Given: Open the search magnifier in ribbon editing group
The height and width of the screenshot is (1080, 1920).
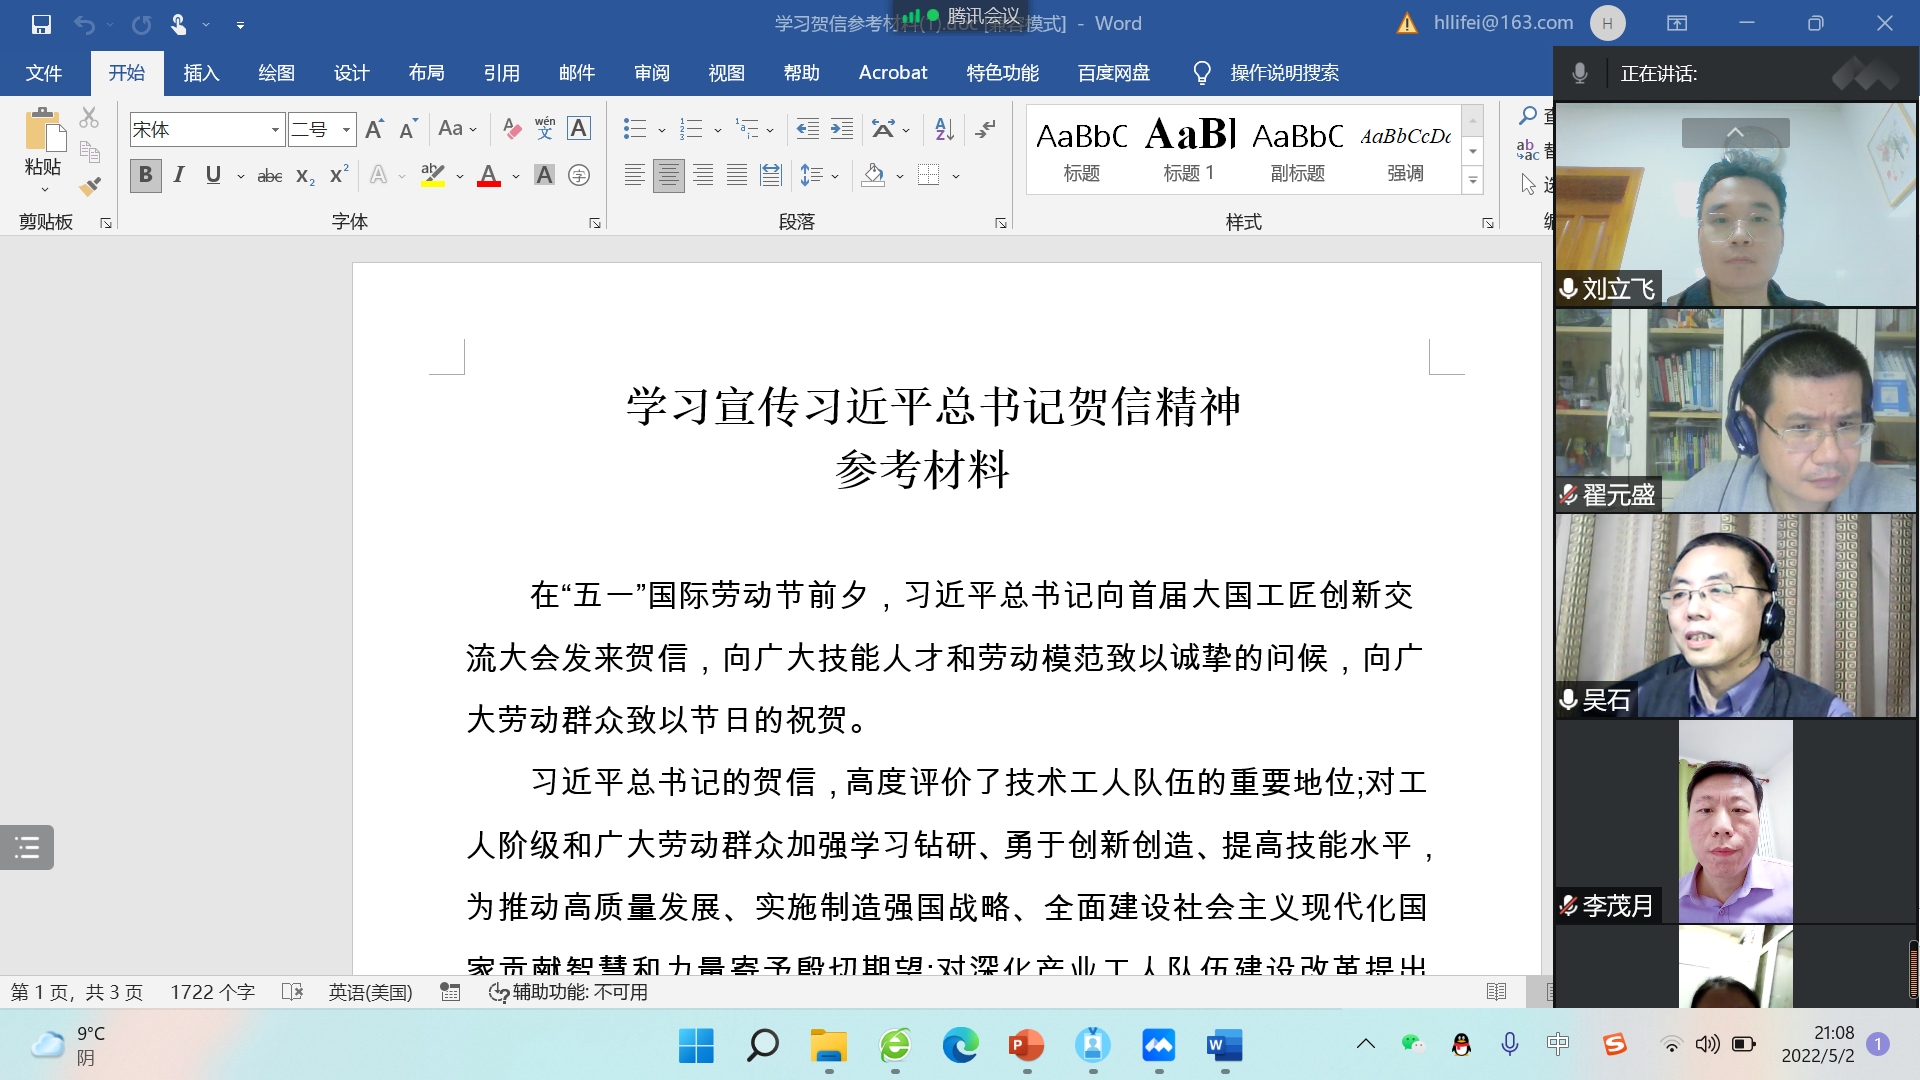Looking at the screenshot, I should [1528, 116].
